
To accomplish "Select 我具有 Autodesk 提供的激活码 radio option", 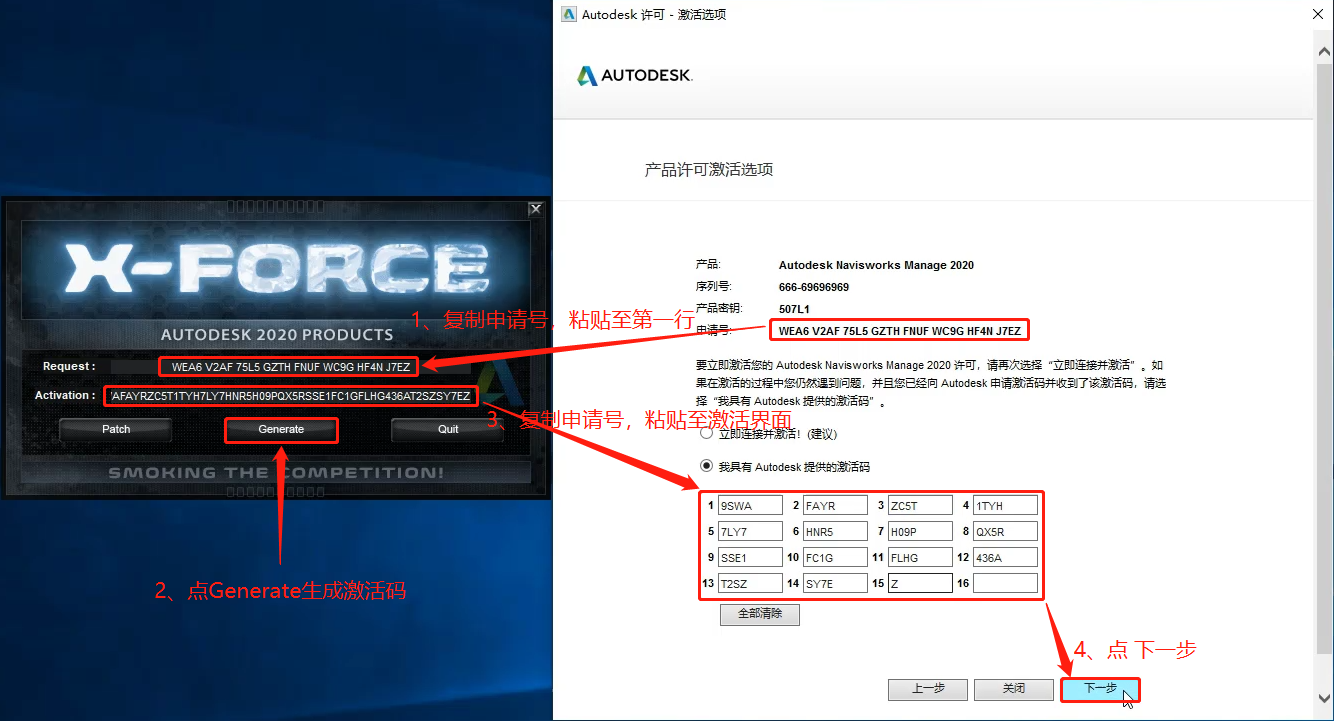I will pyautogui.click(x=707, y=466).
